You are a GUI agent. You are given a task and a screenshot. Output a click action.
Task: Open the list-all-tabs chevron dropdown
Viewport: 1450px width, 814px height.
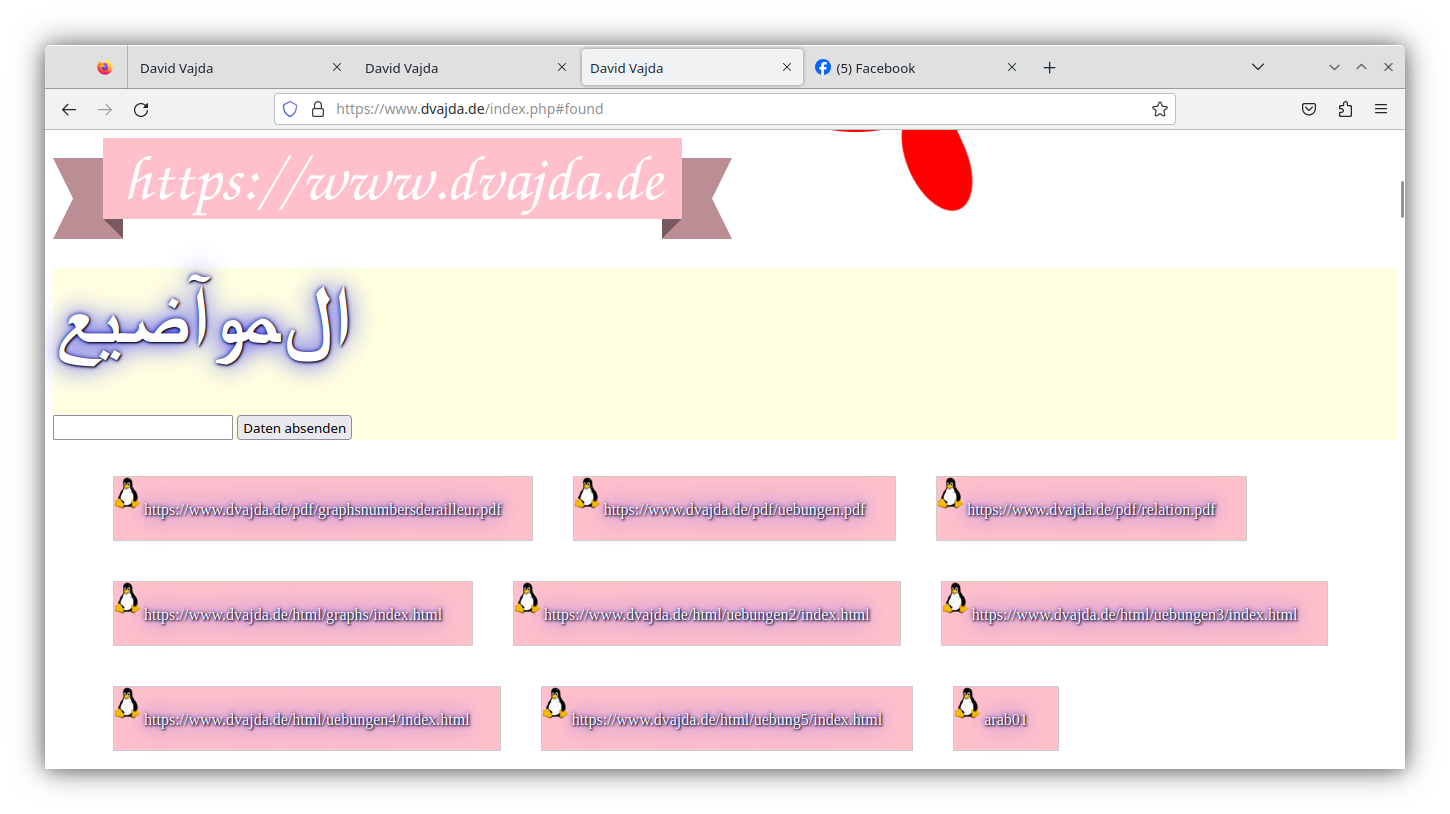coord(1257,67)
